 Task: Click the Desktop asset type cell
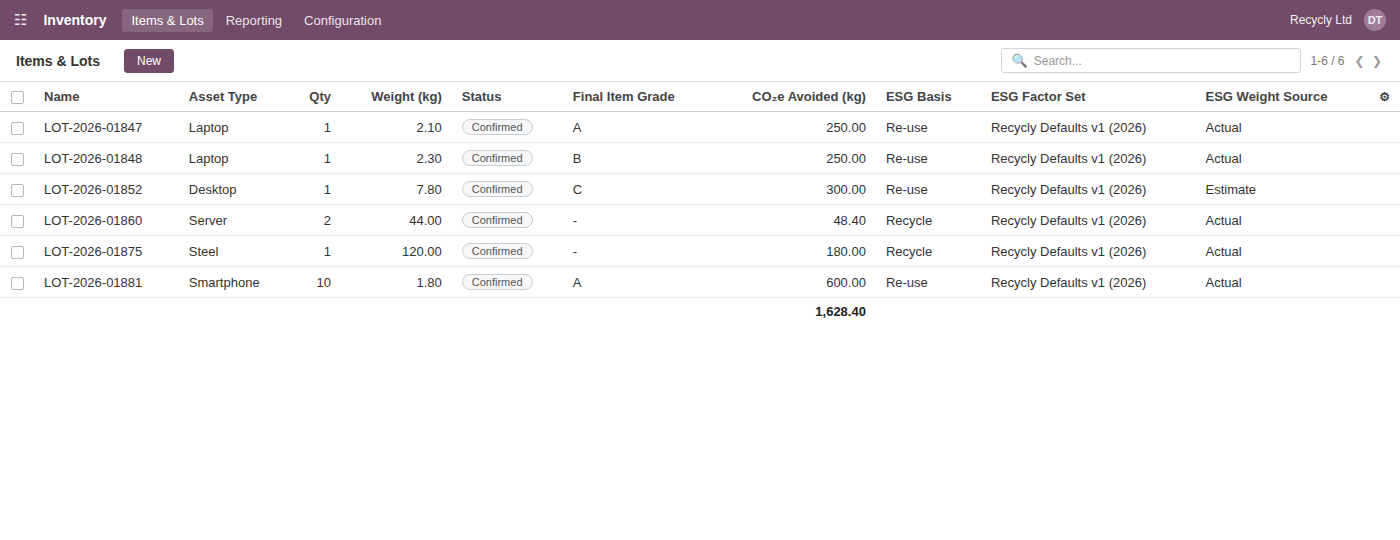pos(213,190)
